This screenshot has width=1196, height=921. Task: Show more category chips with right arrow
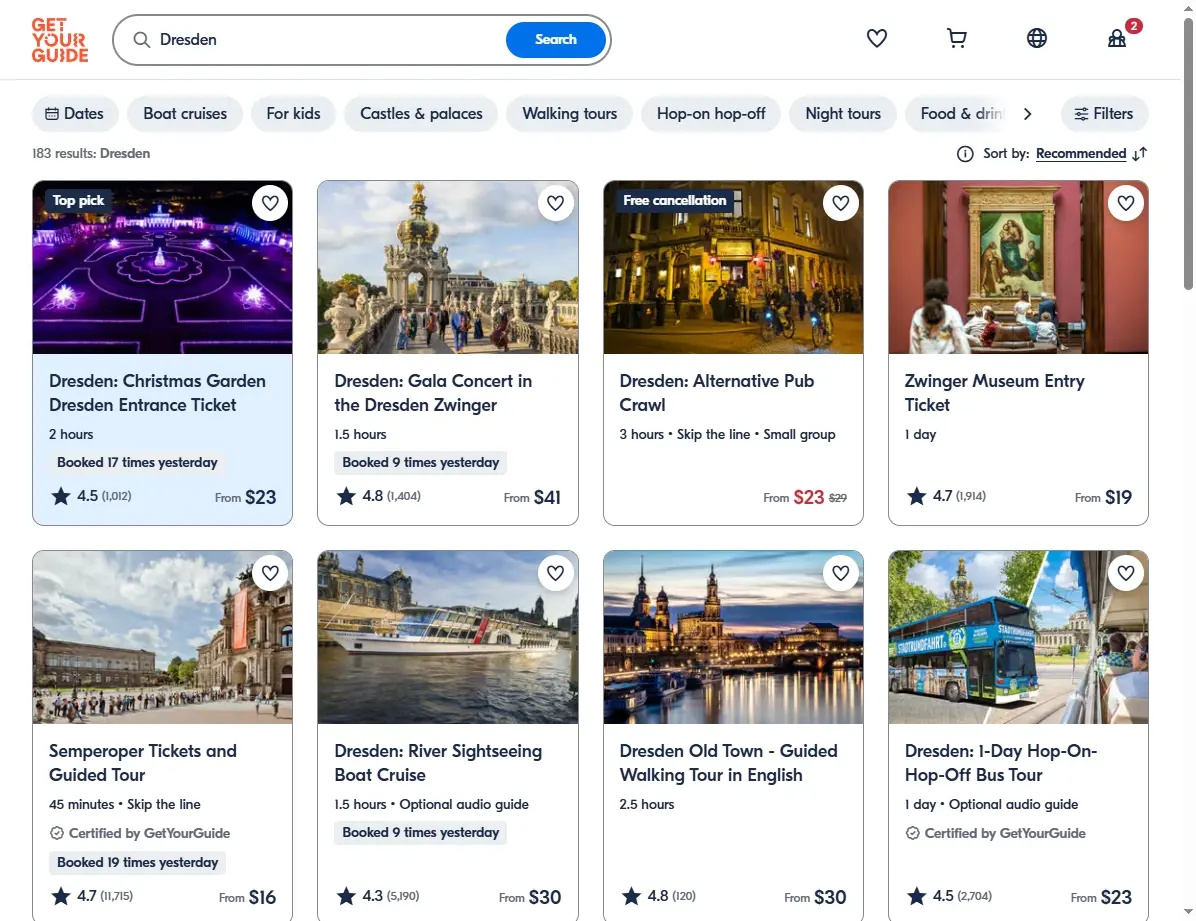tap(1027, 114)
